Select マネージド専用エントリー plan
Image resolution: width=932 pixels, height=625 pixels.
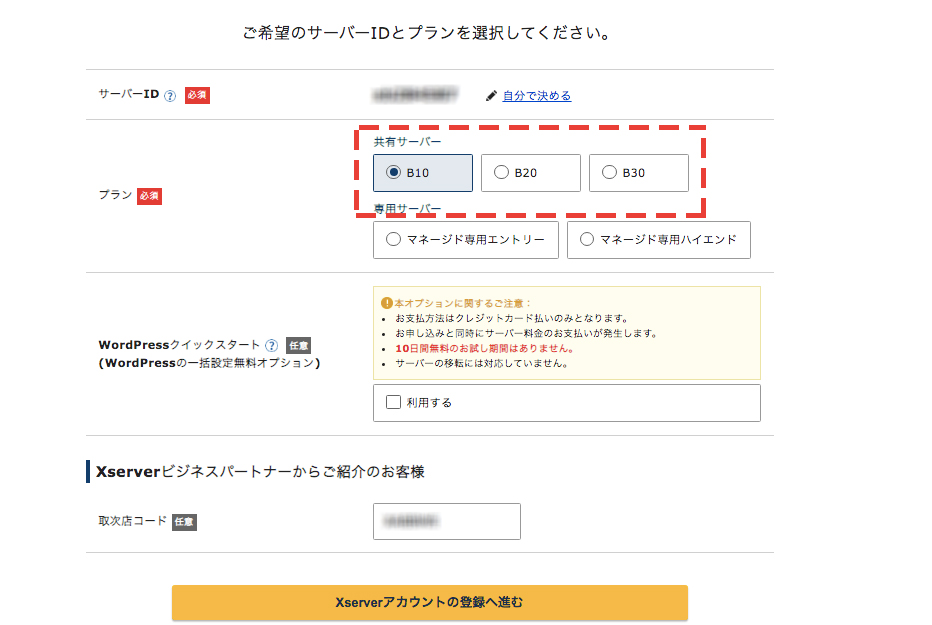[394, 240]
